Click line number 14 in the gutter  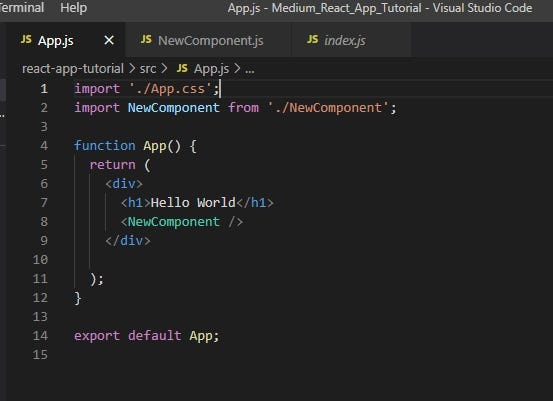coord(40,335)
